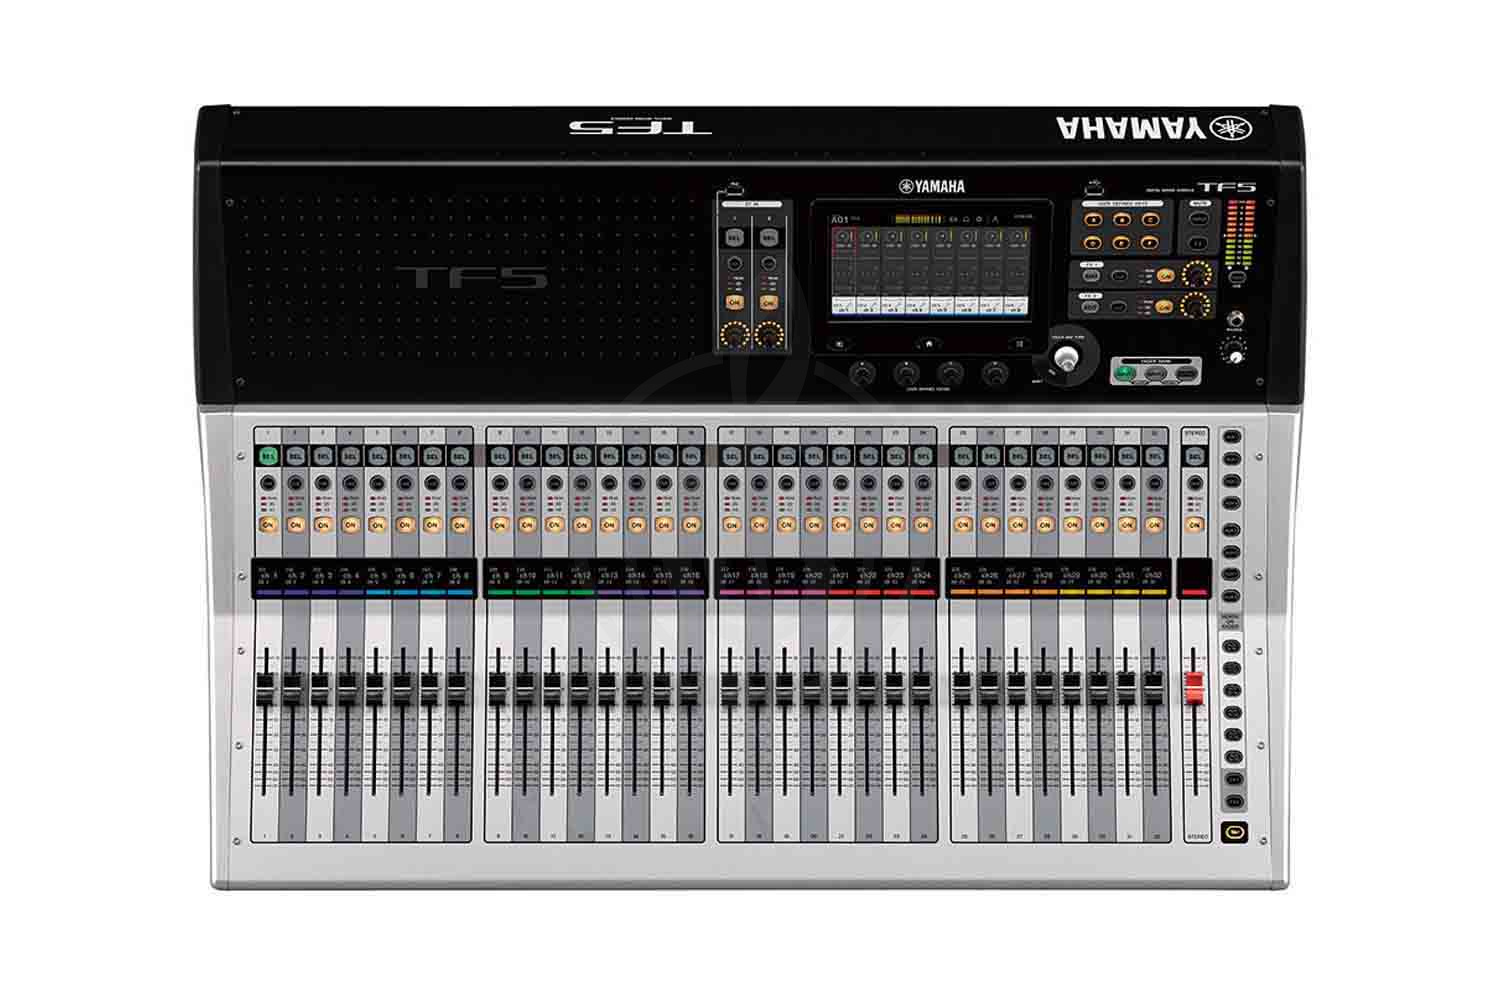
Task: Click the ch 9 channel name display
Action: 500,577
